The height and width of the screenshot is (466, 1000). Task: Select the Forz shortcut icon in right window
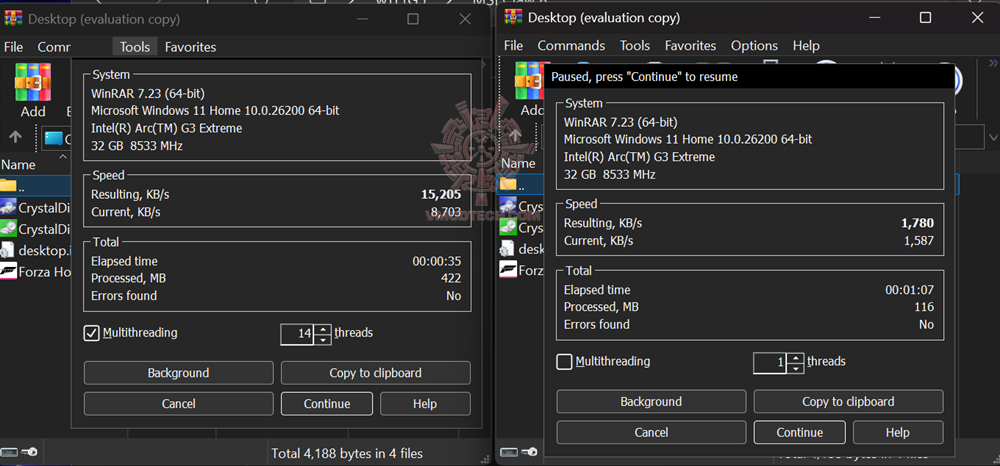coord(508,270)
